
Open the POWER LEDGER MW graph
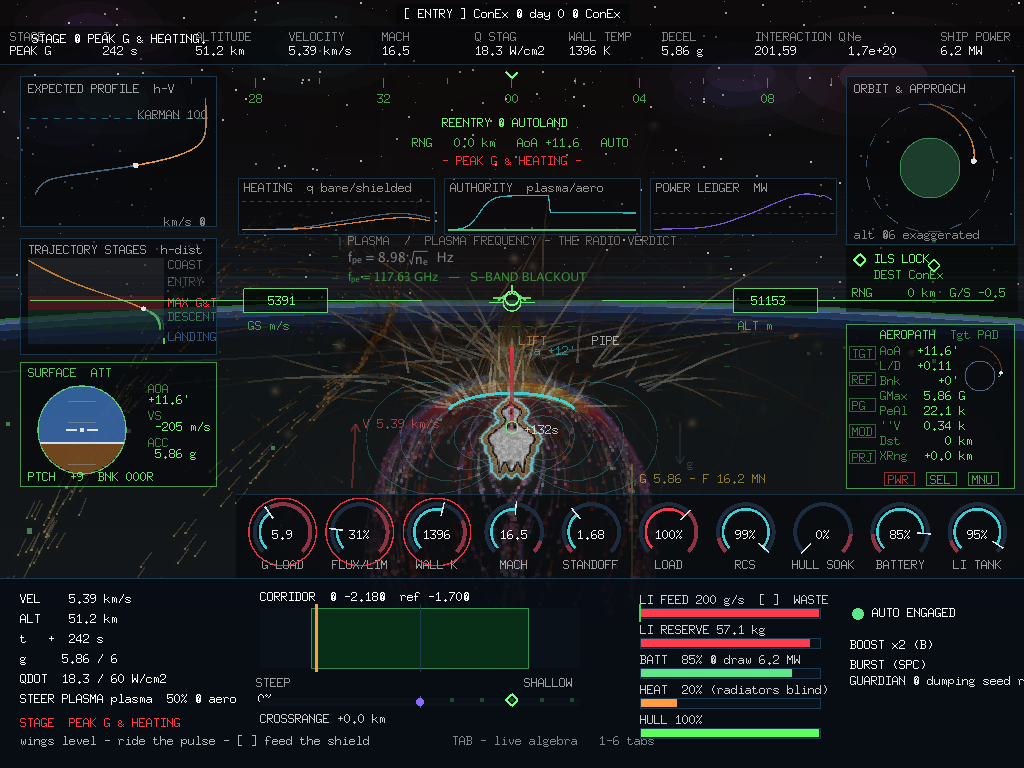[x=743, y=206]
